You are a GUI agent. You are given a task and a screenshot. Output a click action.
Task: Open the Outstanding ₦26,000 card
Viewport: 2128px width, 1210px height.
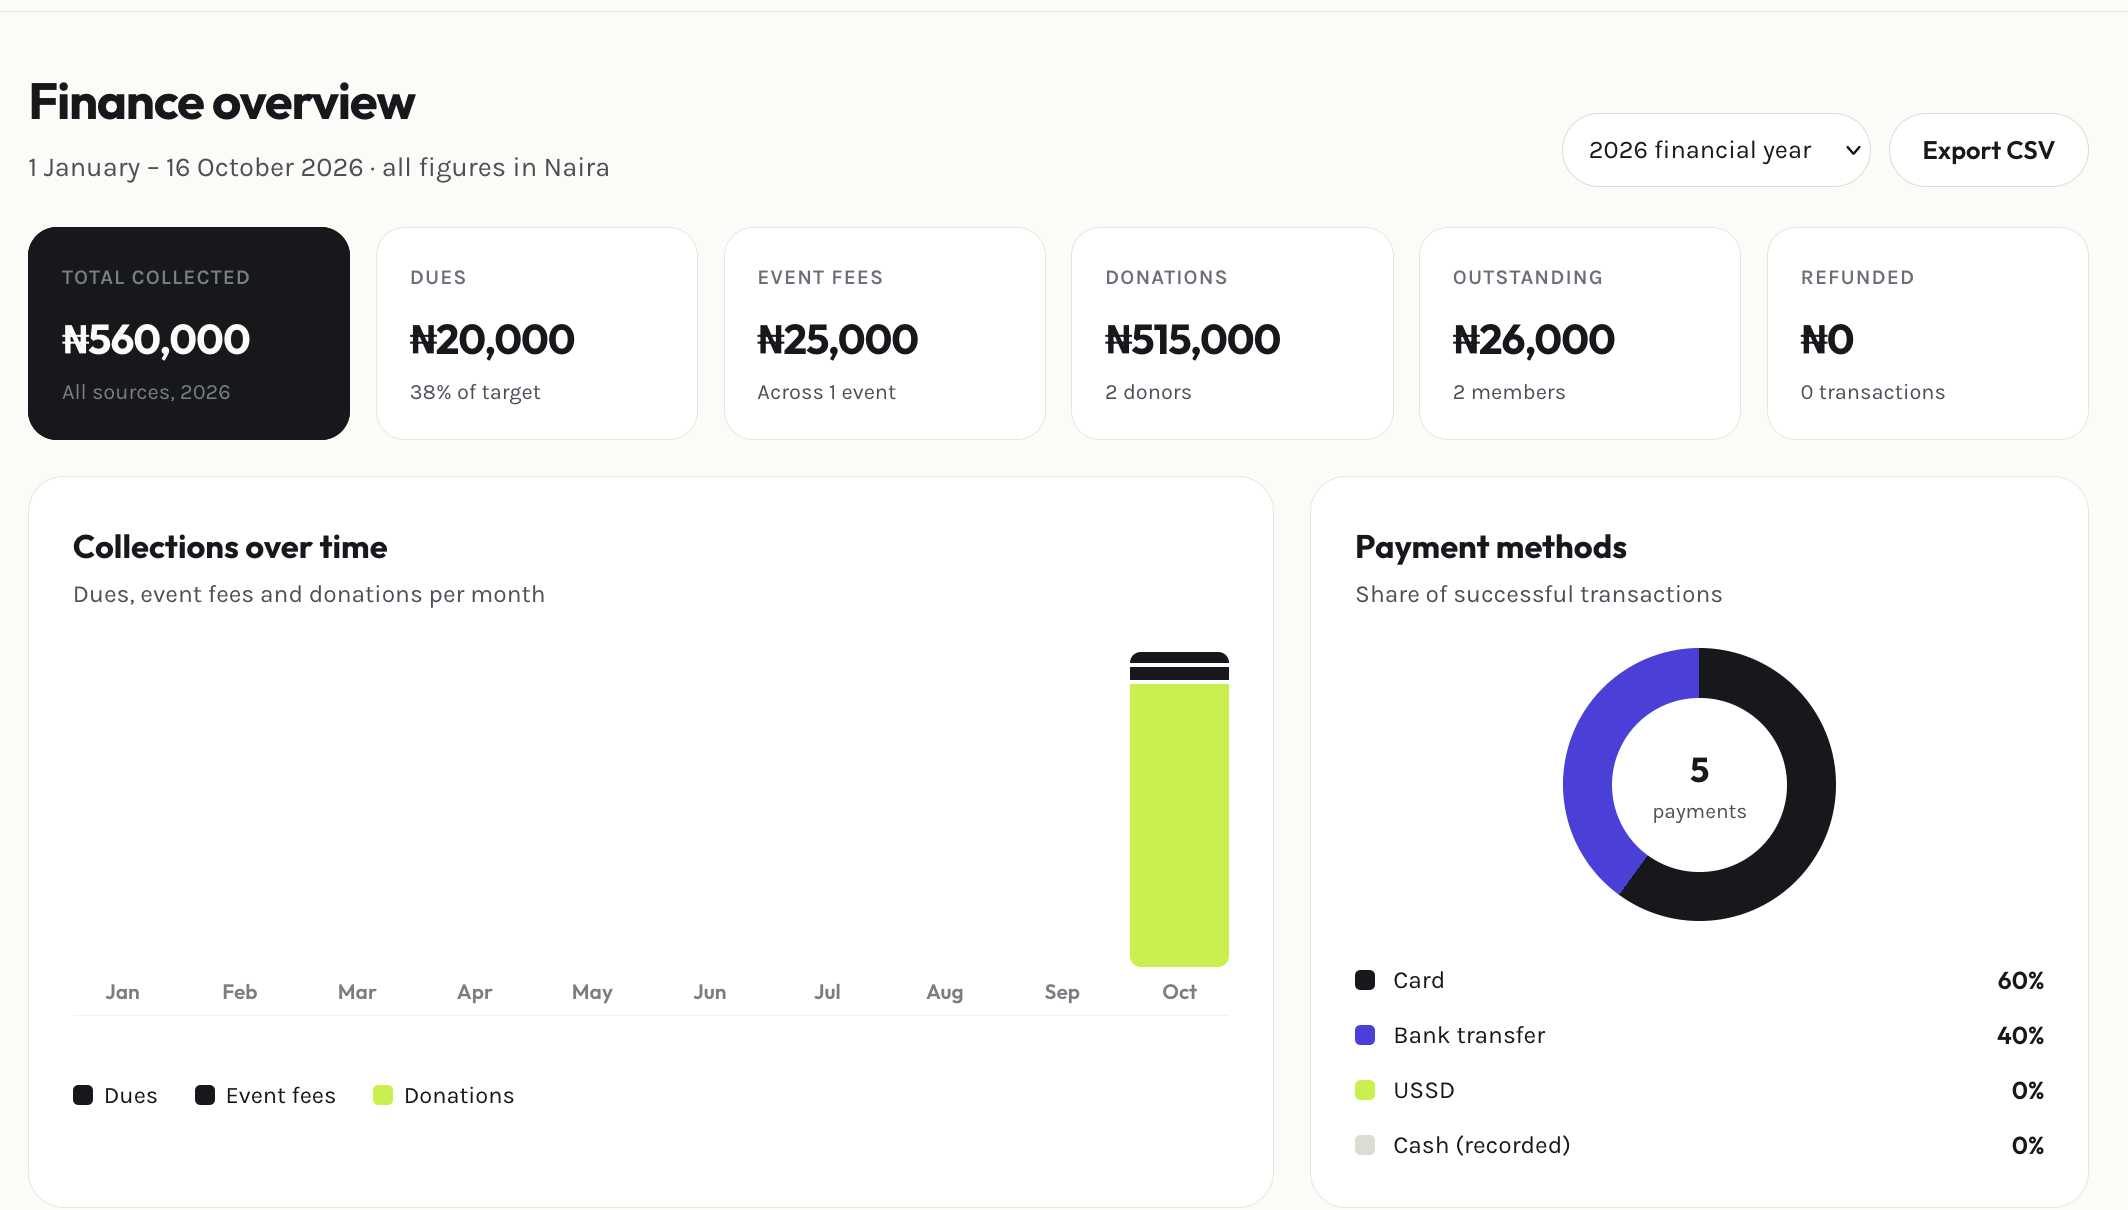pos(1580,333)
